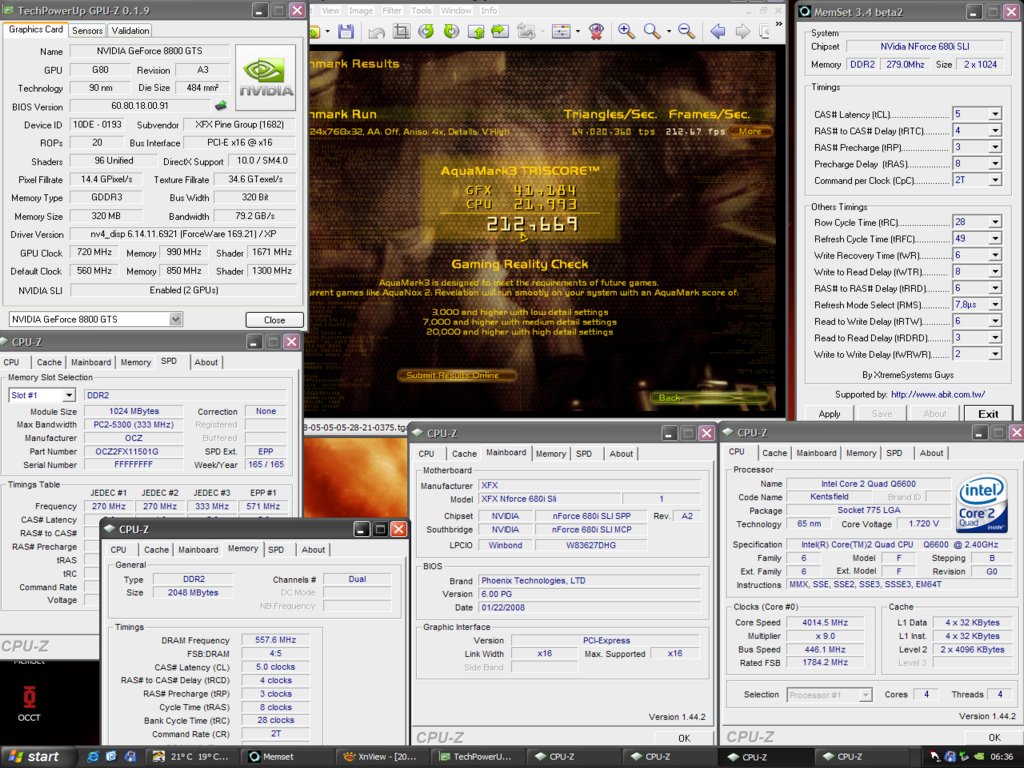Click Exit button in MemSet

click(988, 414)
